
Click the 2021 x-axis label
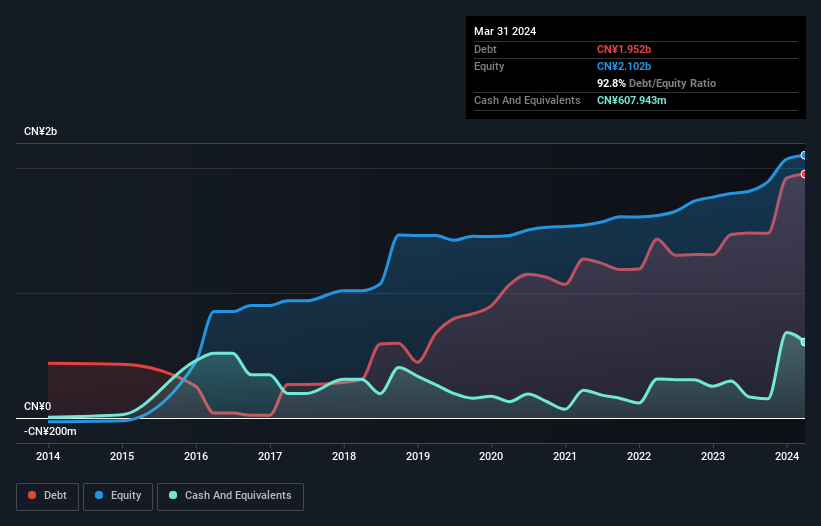tap(565, 456)
